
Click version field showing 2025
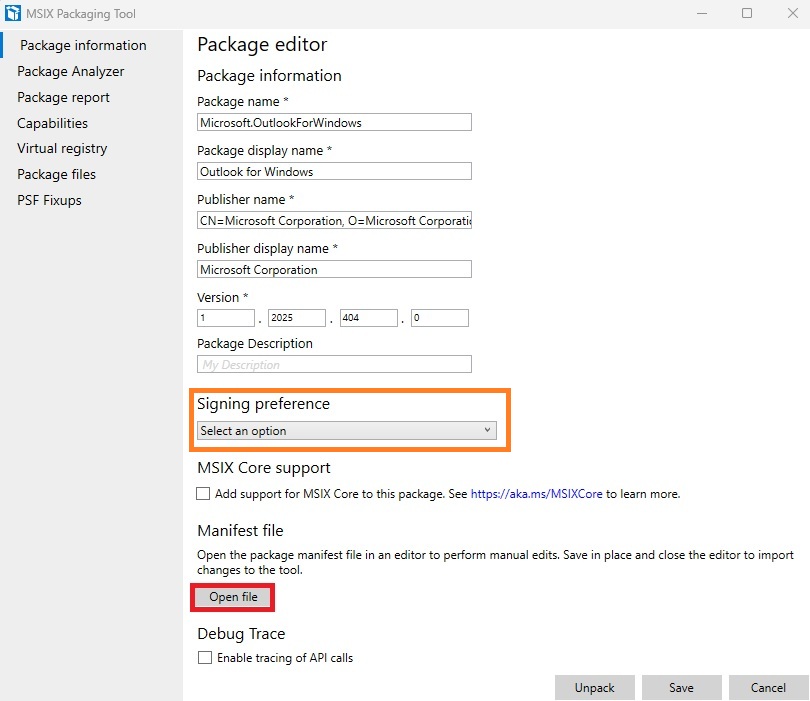coord(297,318)
